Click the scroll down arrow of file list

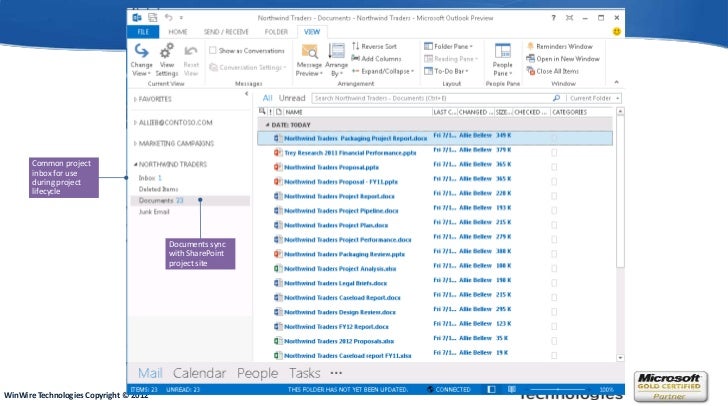pyautogui.click(x=620, y=358)
